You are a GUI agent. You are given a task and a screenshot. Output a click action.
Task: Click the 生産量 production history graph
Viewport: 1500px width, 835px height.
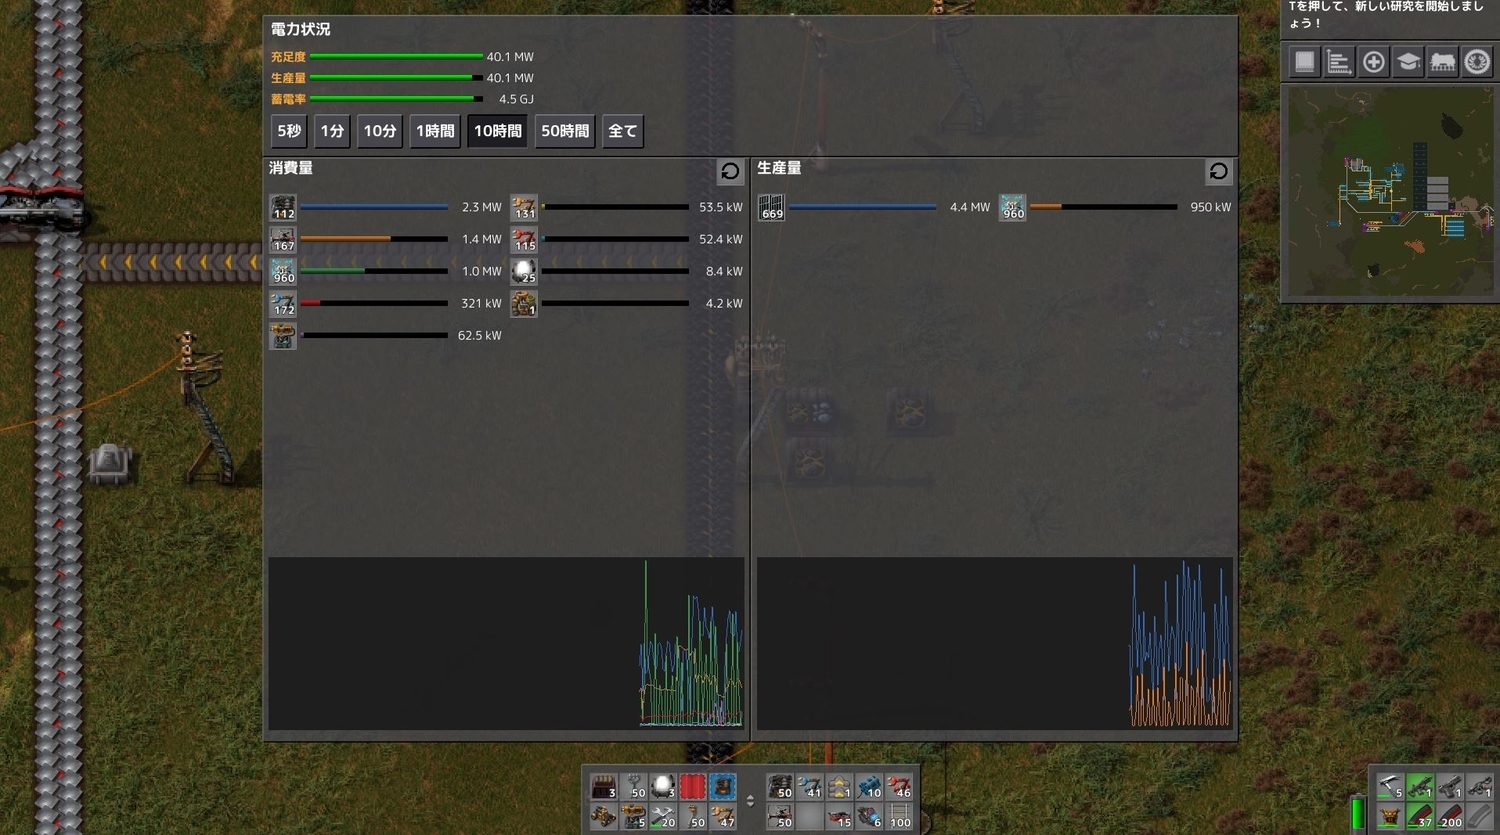(995, 643)
